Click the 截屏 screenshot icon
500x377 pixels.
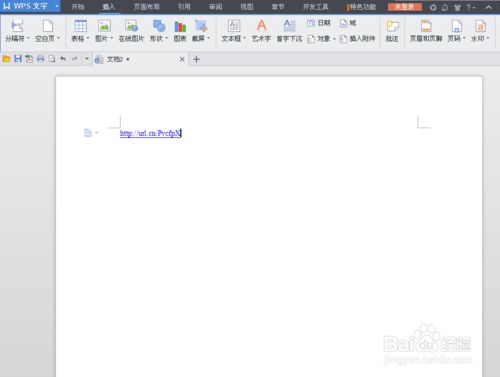point(201,26)
